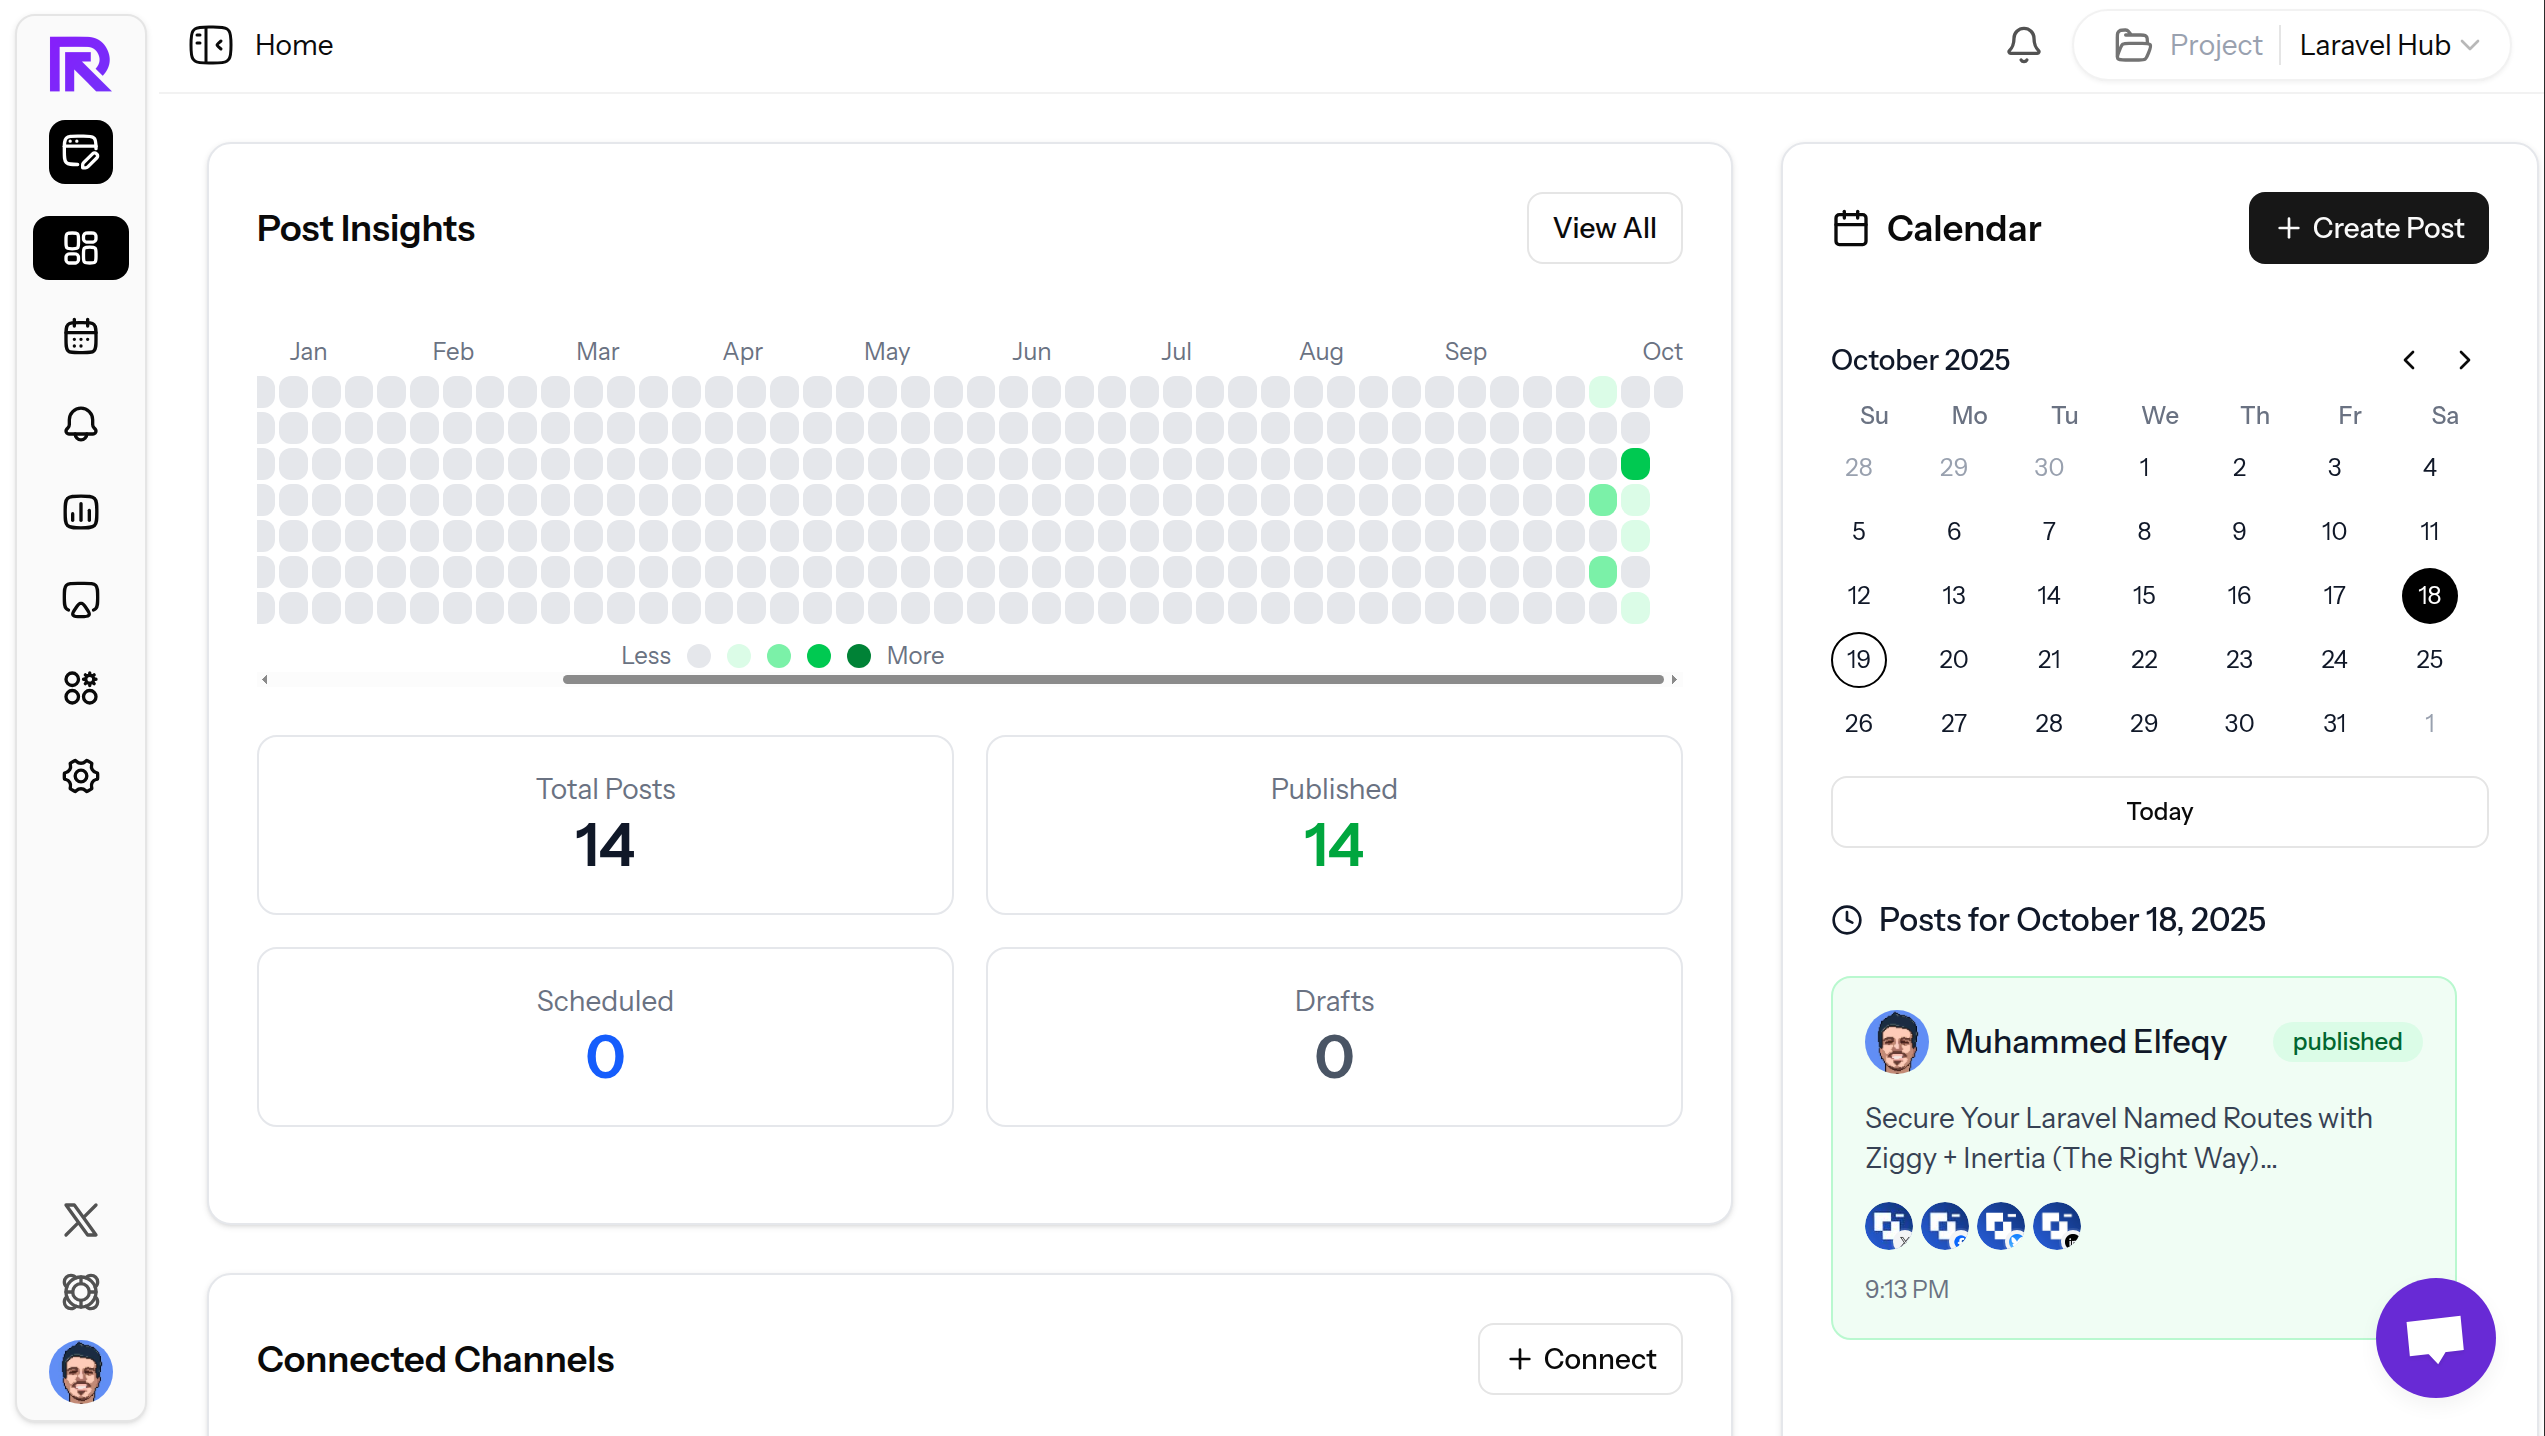
Task: Open settings gear sidebar icon
Action: tap(81, 776)
